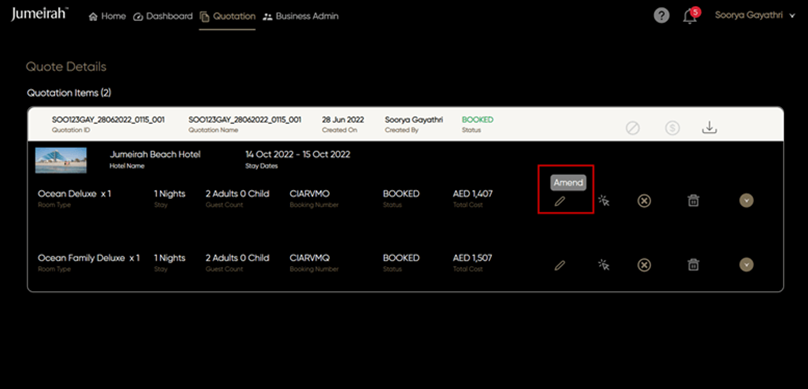Click the Jumeirah Beach Hotel name
This screenshot has height=389, width=808.
155,155
